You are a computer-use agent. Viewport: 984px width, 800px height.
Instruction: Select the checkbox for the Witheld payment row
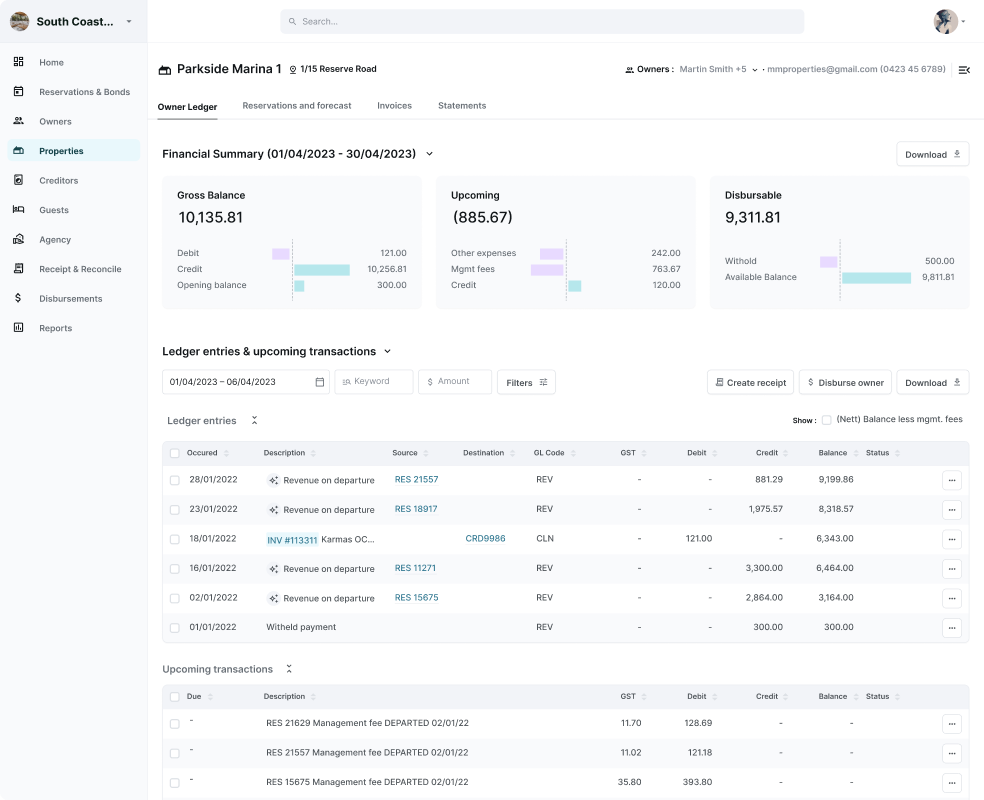174,627
